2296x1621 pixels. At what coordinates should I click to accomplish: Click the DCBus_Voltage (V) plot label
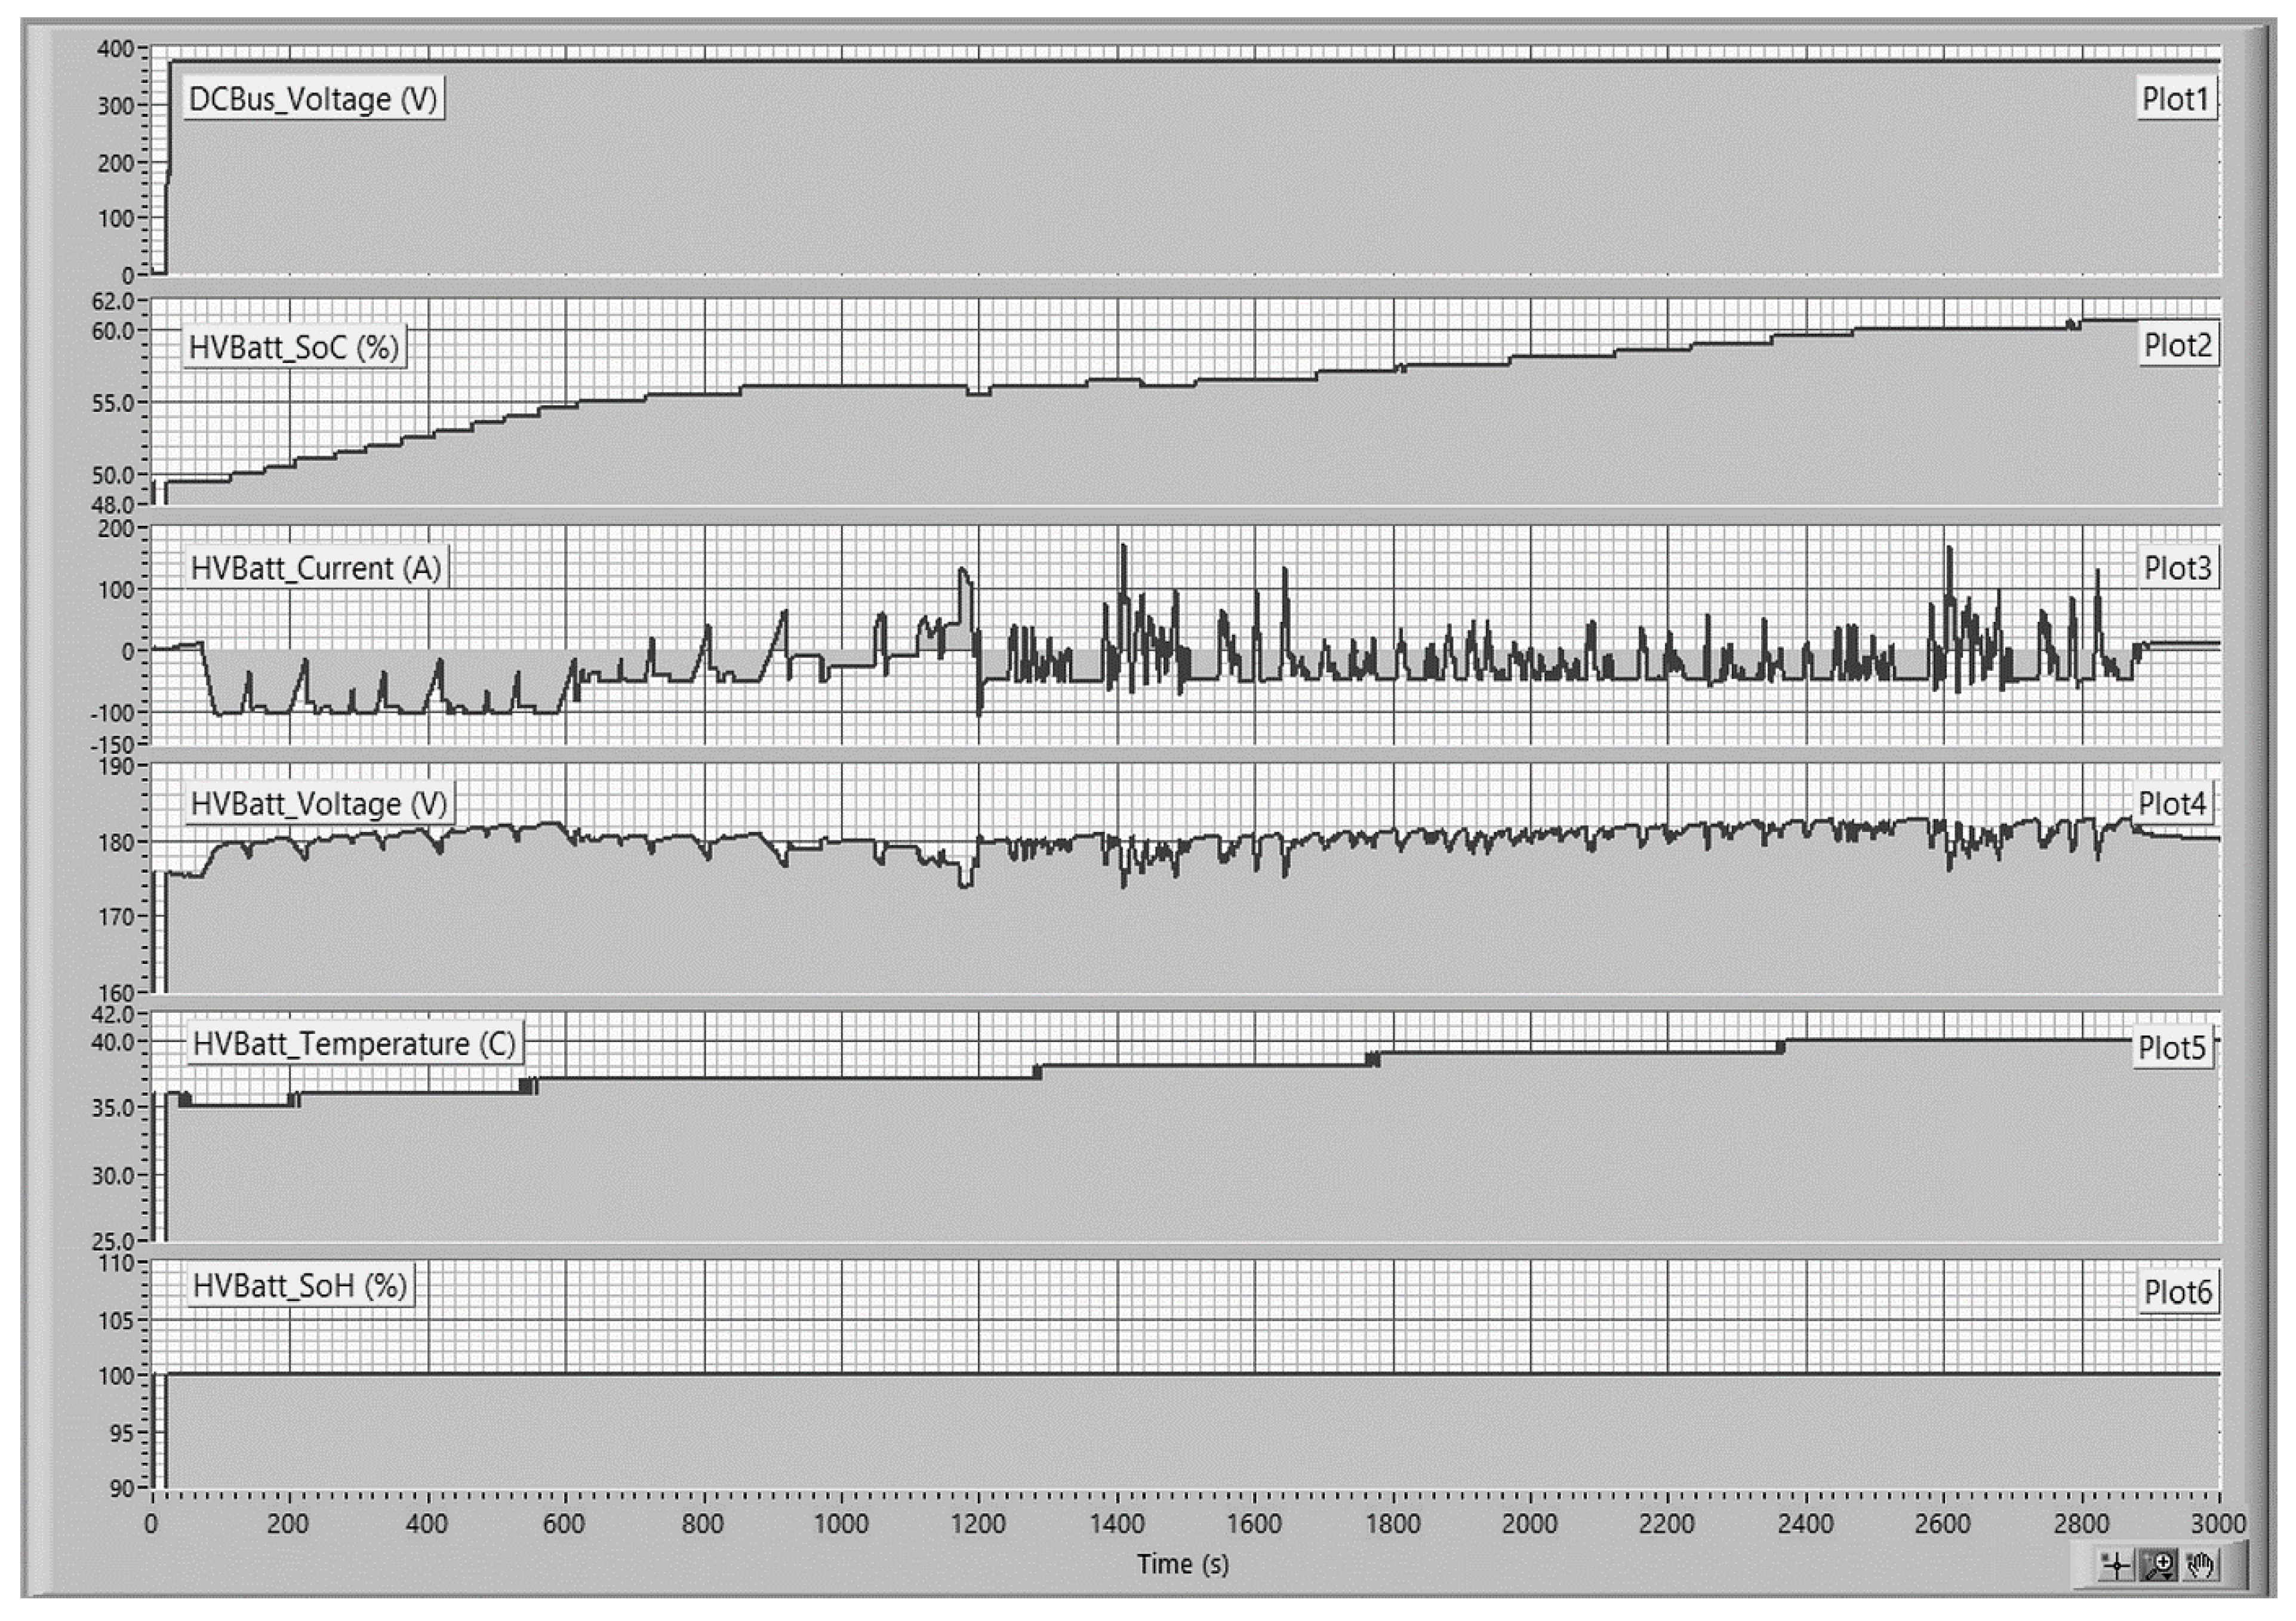pyautogui.click(x=313, y=99)
